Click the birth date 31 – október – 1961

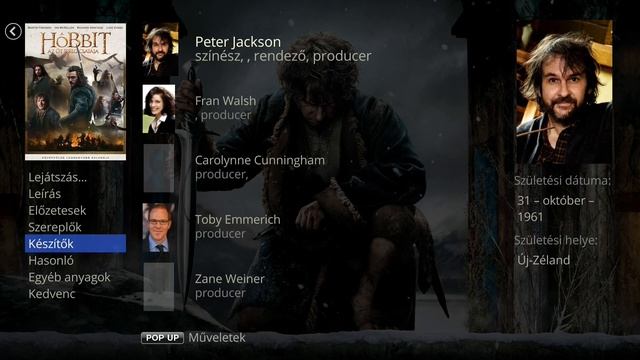click(x=556, y=209)
